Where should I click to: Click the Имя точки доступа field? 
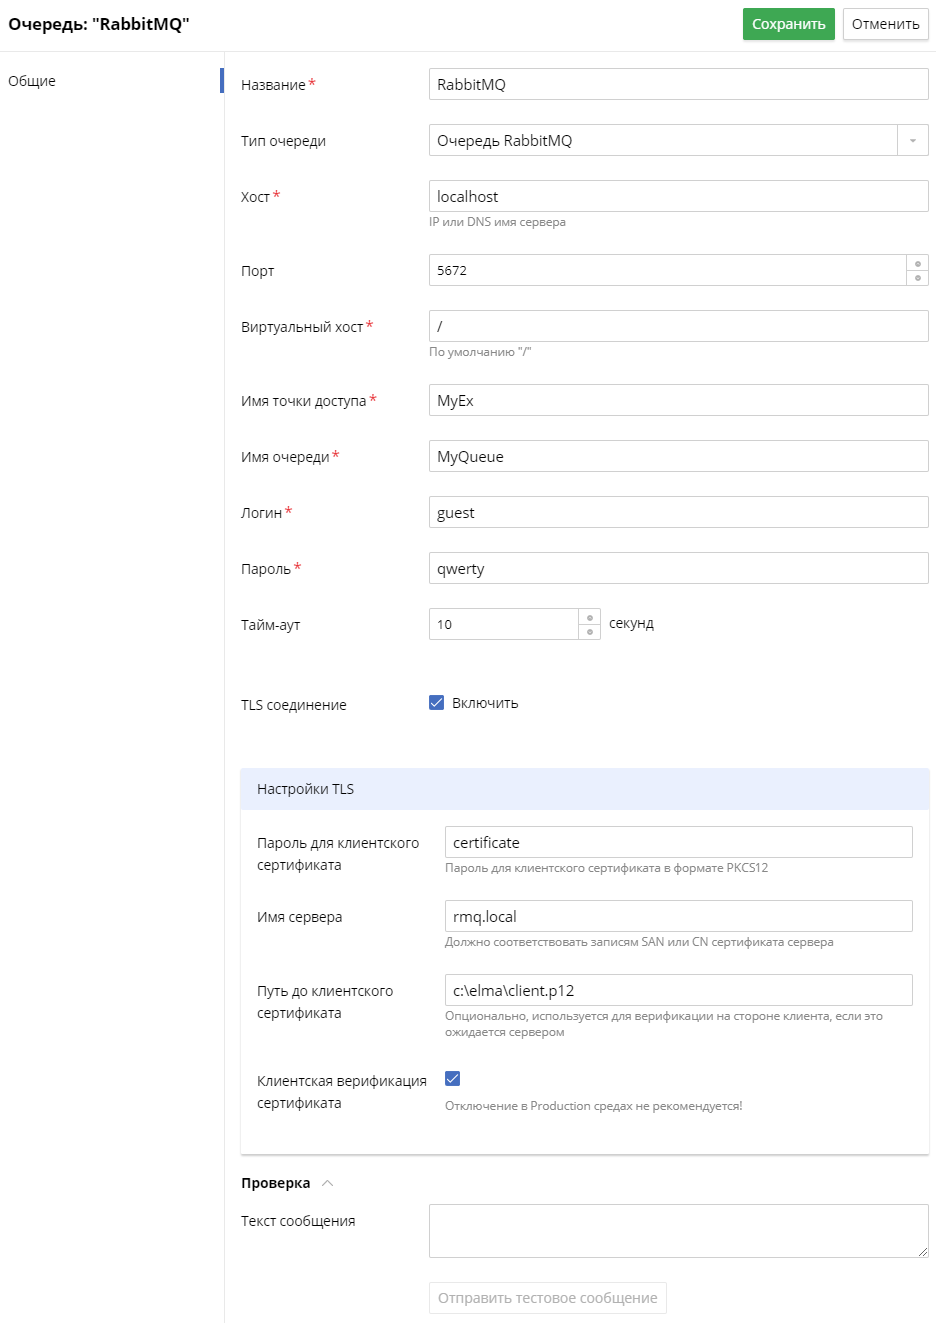point(678,400)
